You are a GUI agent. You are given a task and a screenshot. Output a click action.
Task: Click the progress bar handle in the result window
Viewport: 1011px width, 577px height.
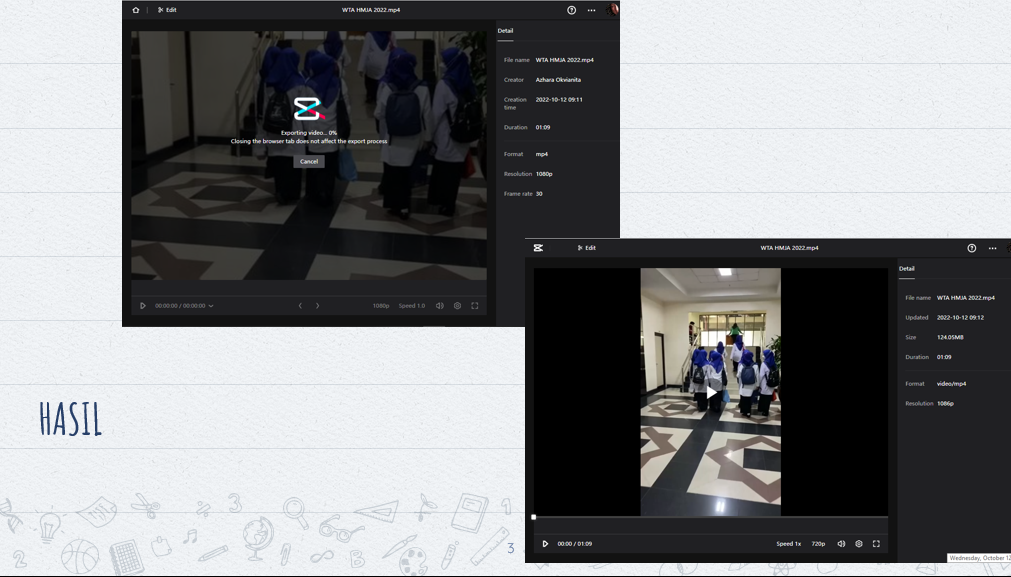534,517
